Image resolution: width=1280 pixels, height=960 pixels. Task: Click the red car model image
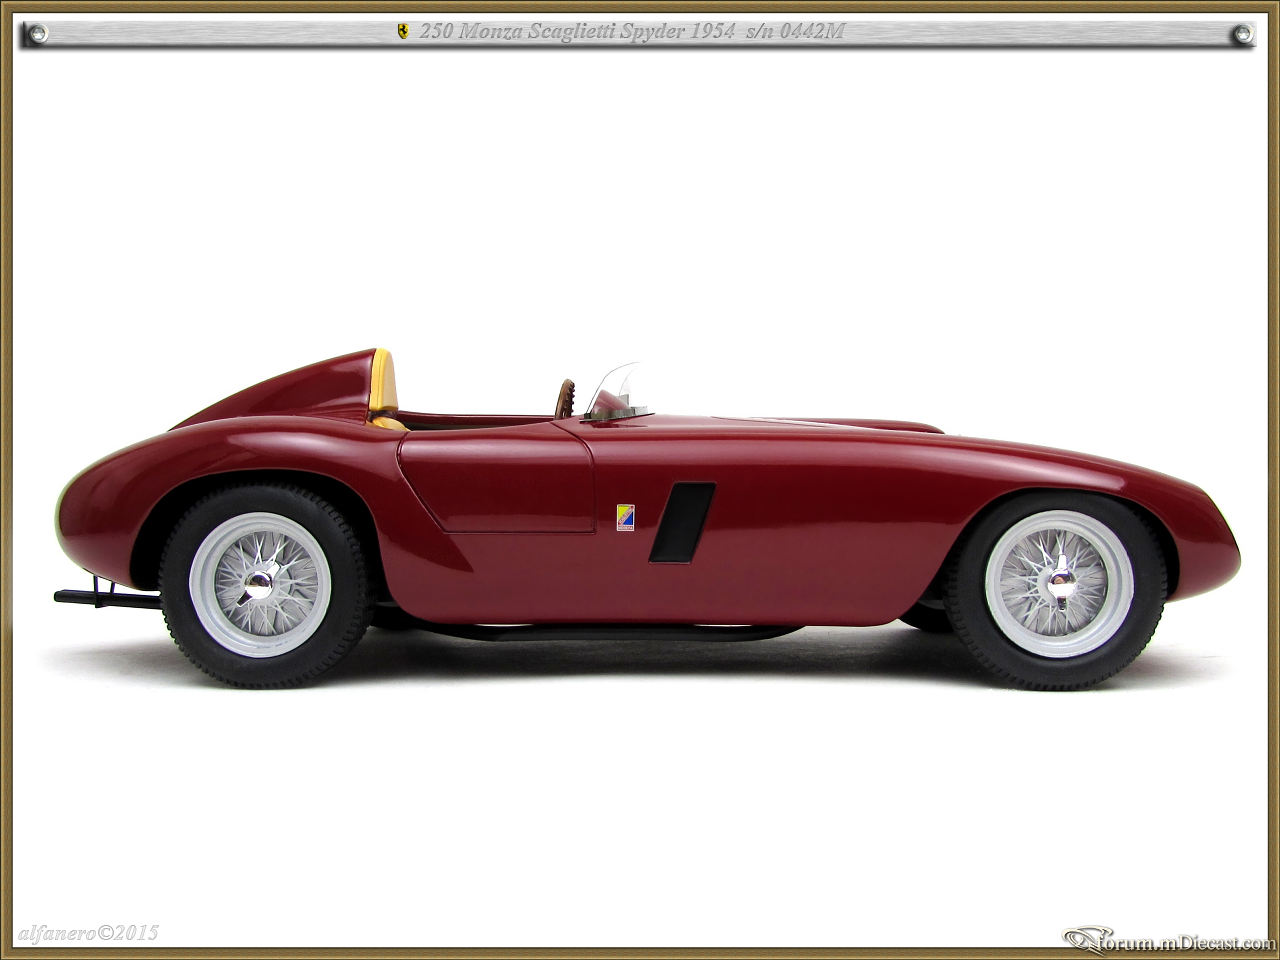click(647, 519)
